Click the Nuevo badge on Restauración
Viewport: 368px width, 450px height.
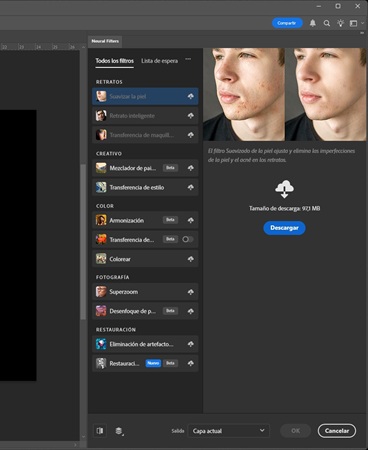(153, 363)
